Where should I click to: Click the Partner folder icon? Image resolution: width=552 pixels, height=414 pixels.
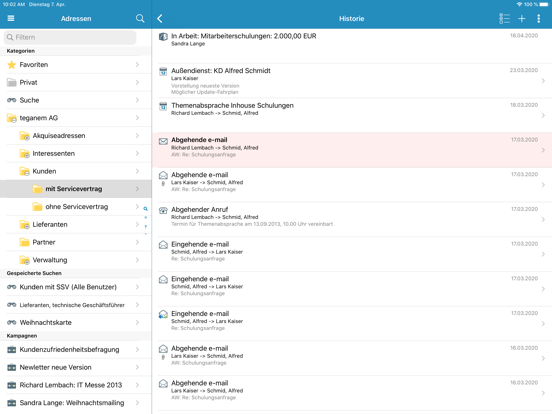point(24,242)
